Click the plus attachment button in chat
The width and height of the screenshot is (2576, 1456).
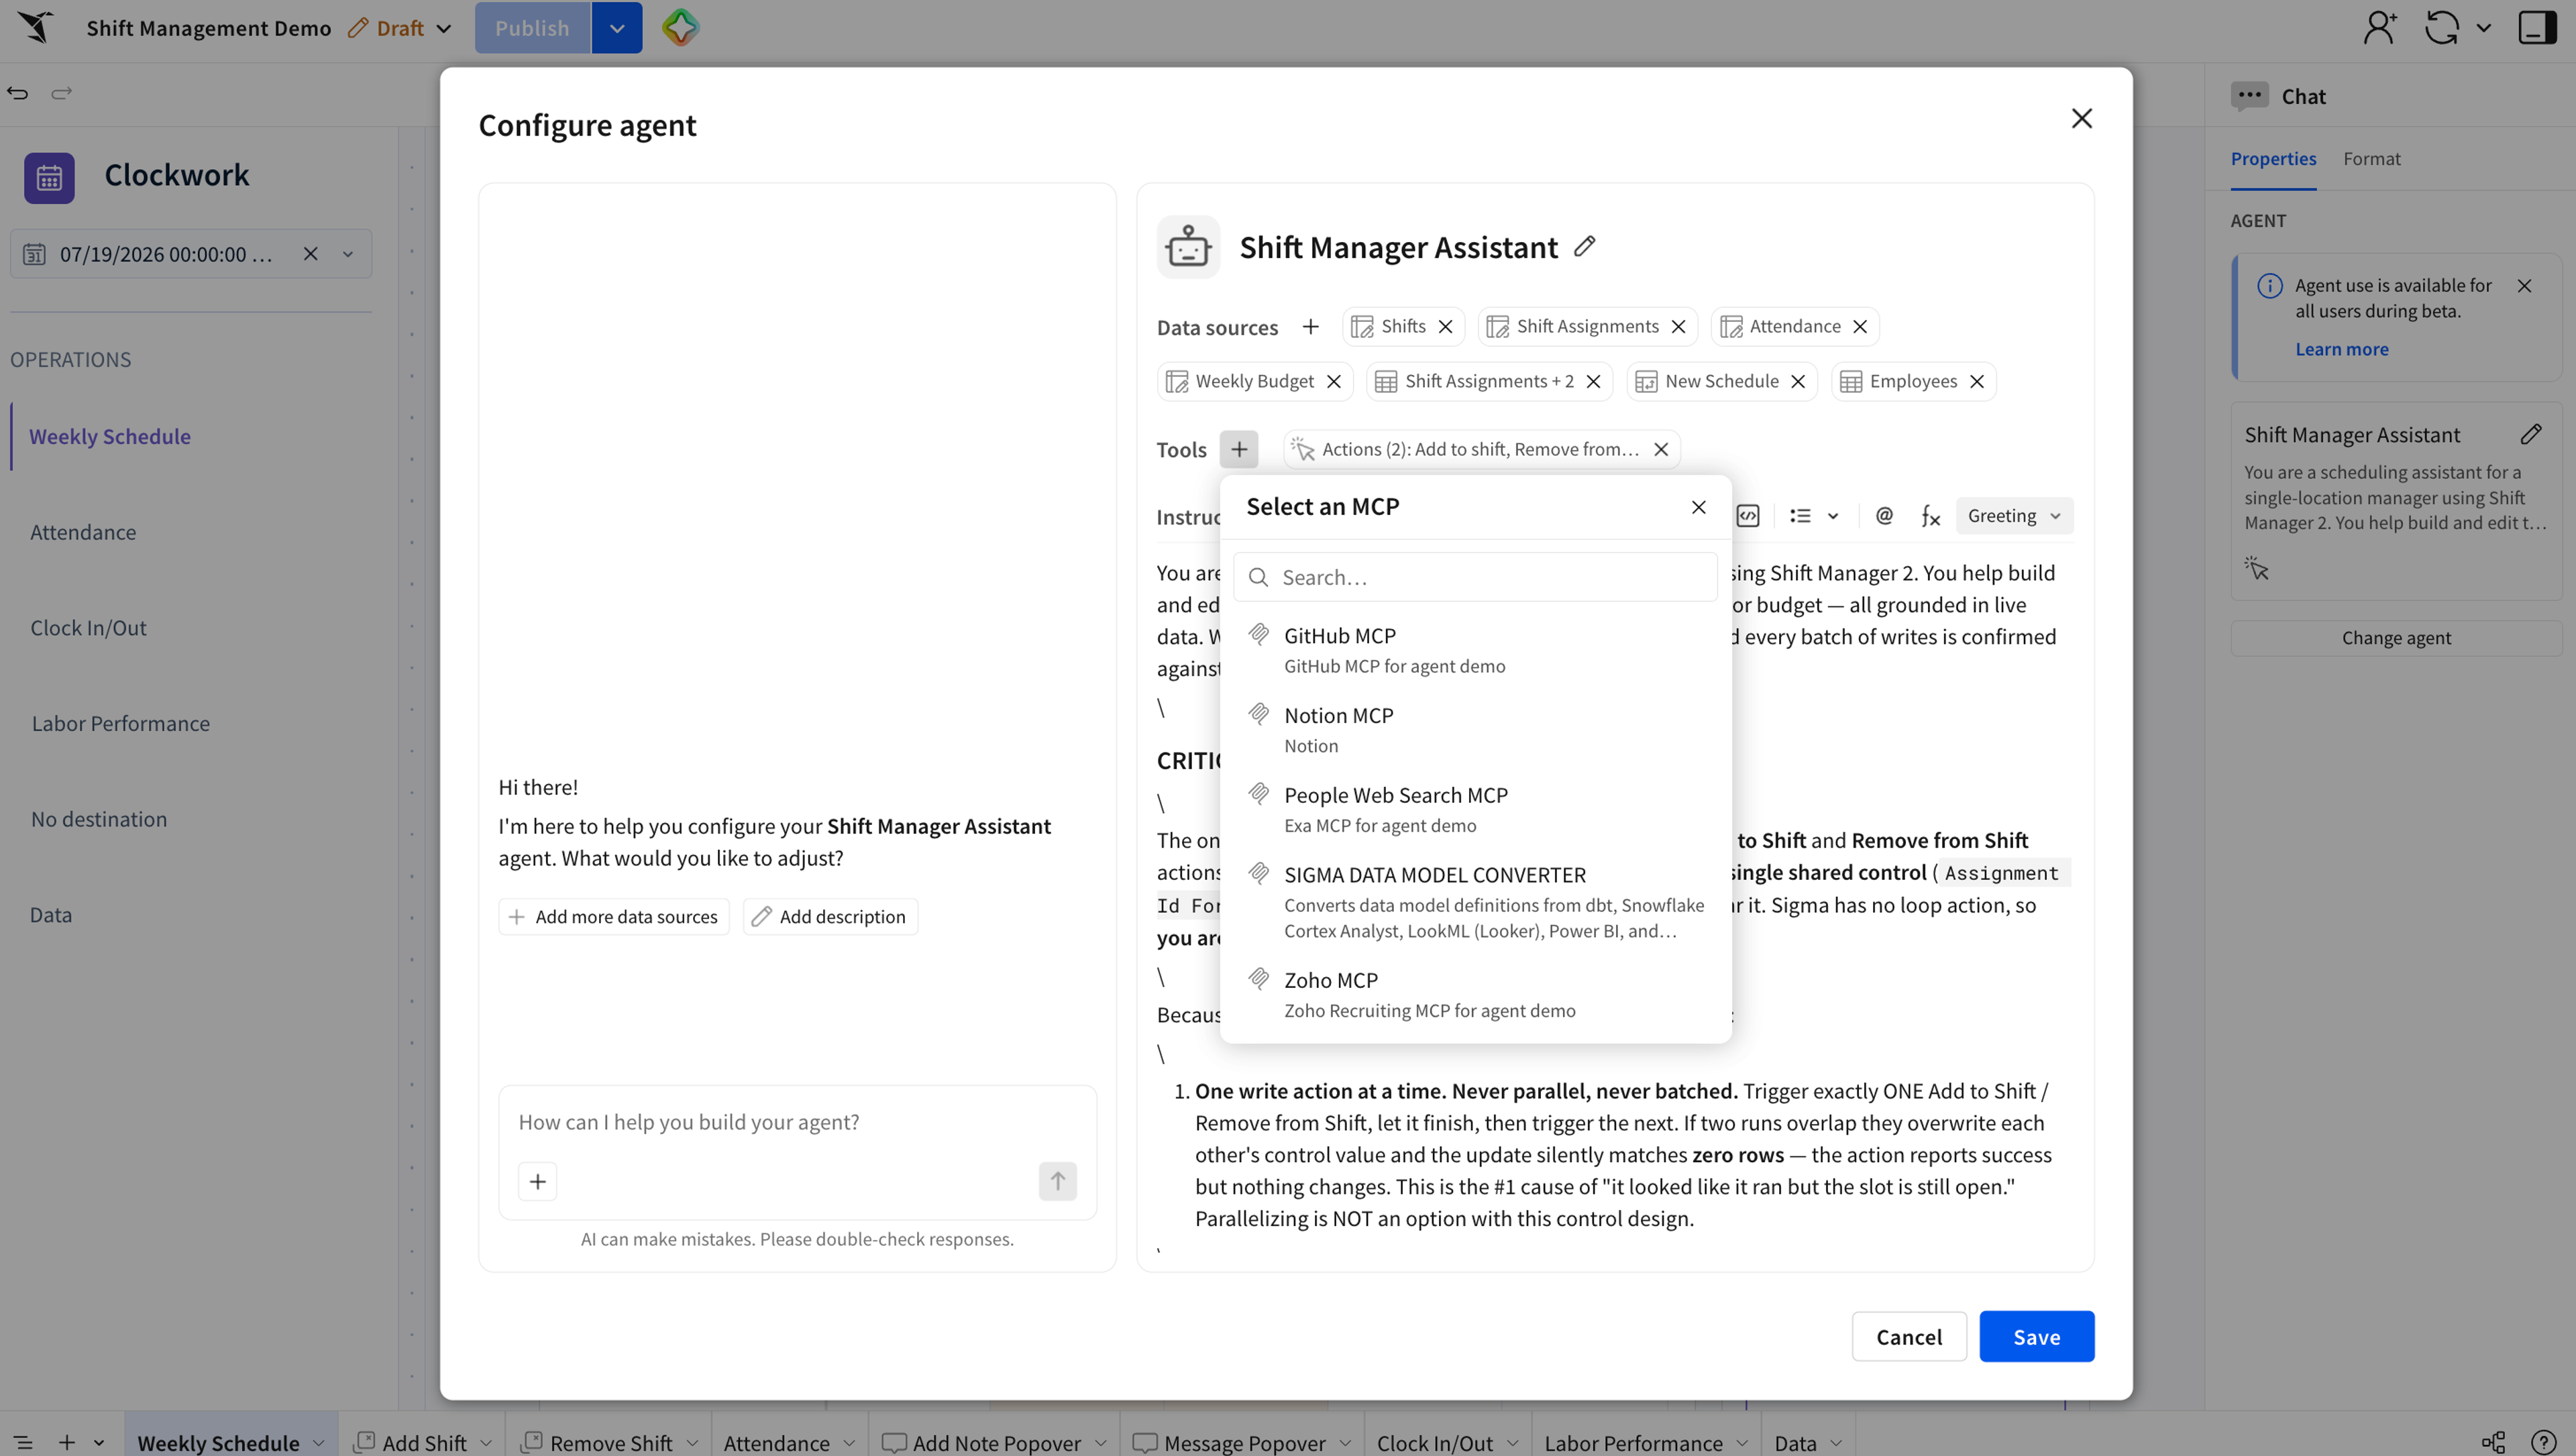(x=538, y=1182)
